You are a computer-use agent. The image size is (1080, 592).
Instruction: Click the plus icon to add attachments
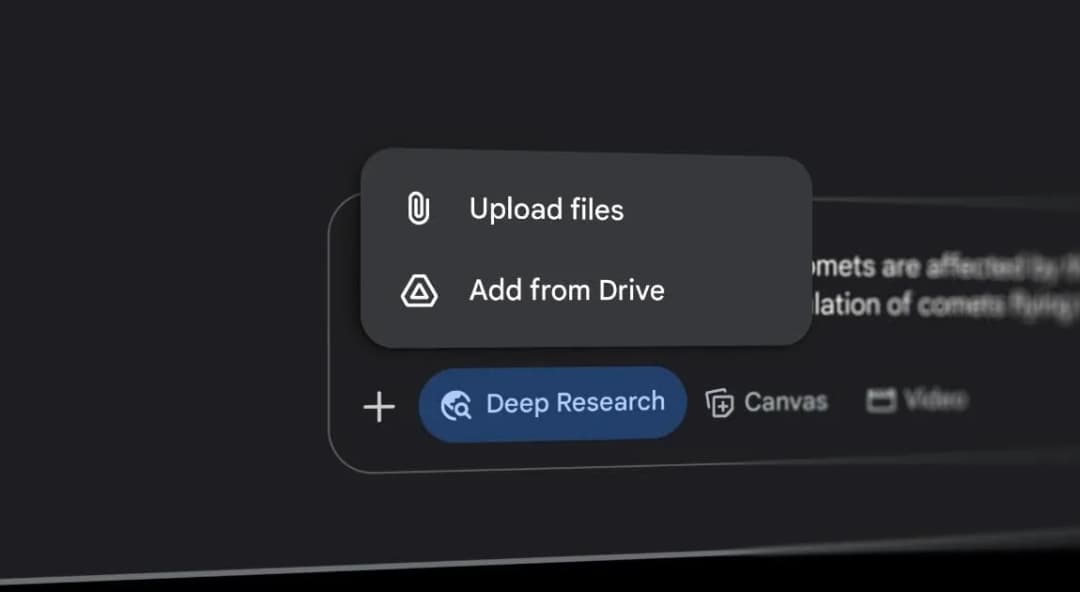379,407
